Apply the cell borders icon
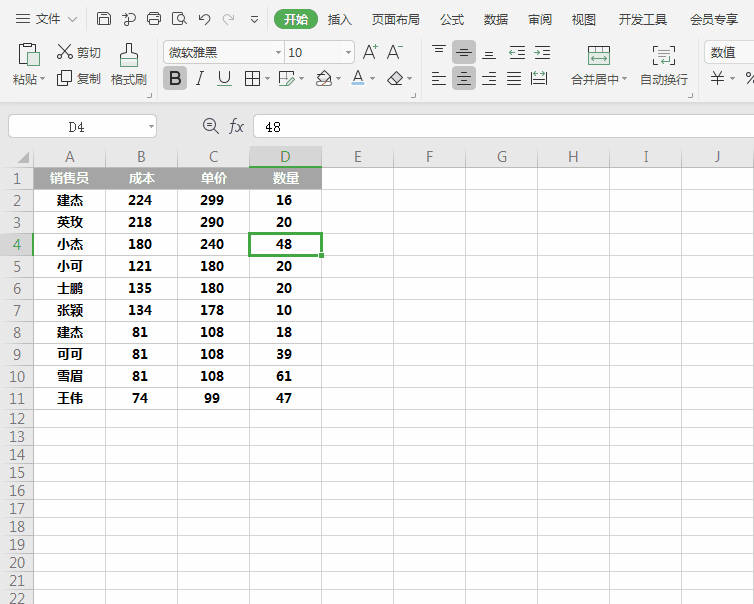 pos(252,78)
